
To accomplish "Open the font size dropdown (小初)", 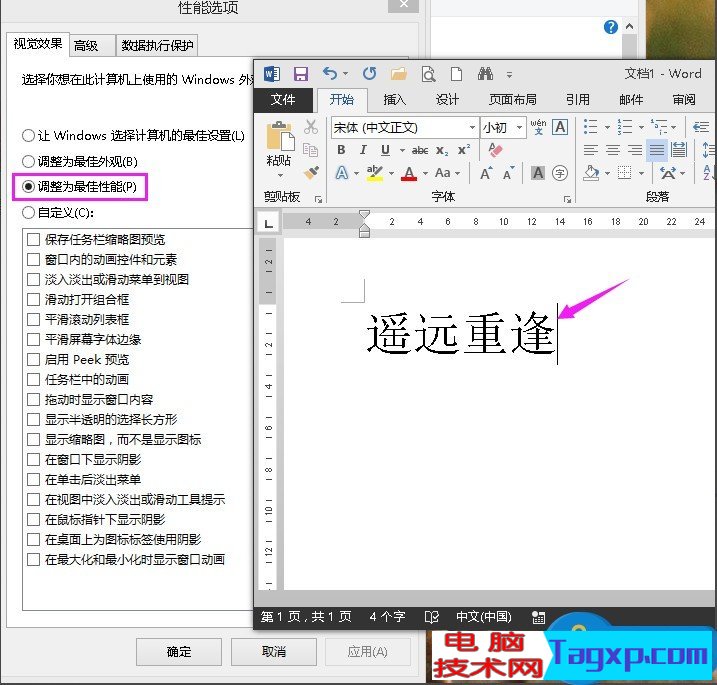I will [519, 127].
